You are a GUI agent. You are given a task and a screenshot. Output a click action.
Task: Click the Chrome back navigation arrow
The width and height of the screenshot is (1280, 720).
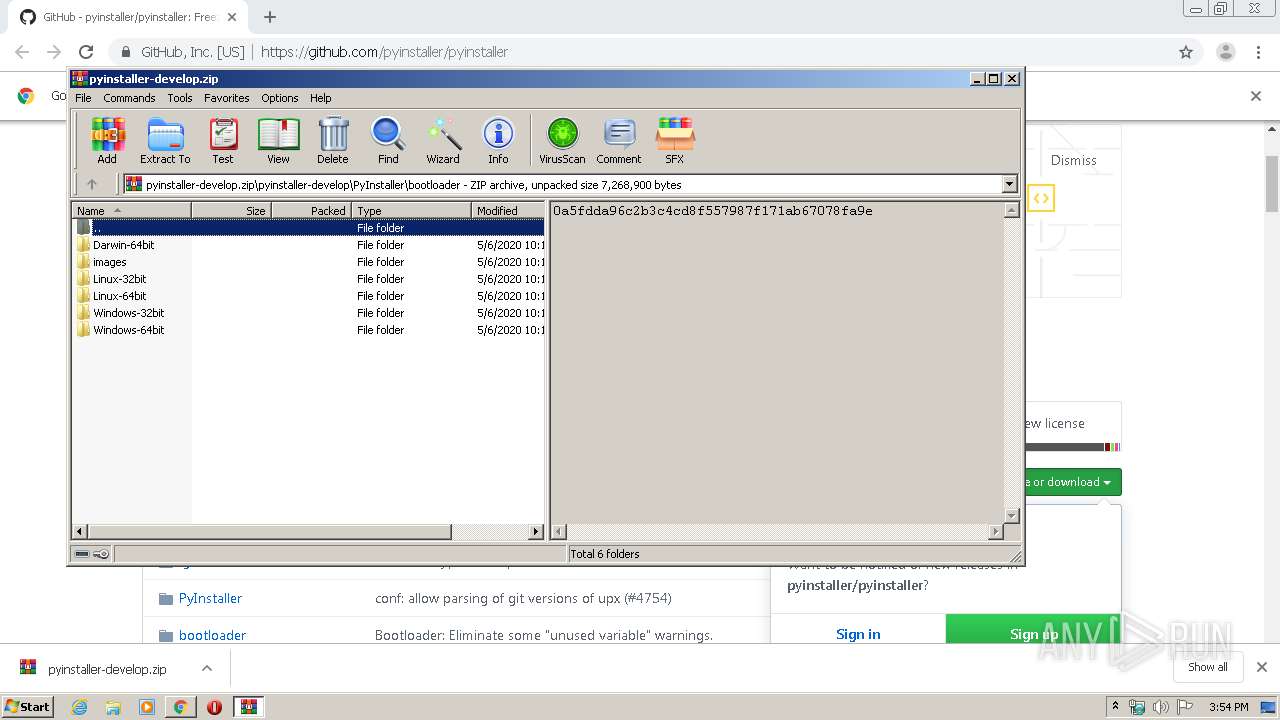click(x=22, y=52)
